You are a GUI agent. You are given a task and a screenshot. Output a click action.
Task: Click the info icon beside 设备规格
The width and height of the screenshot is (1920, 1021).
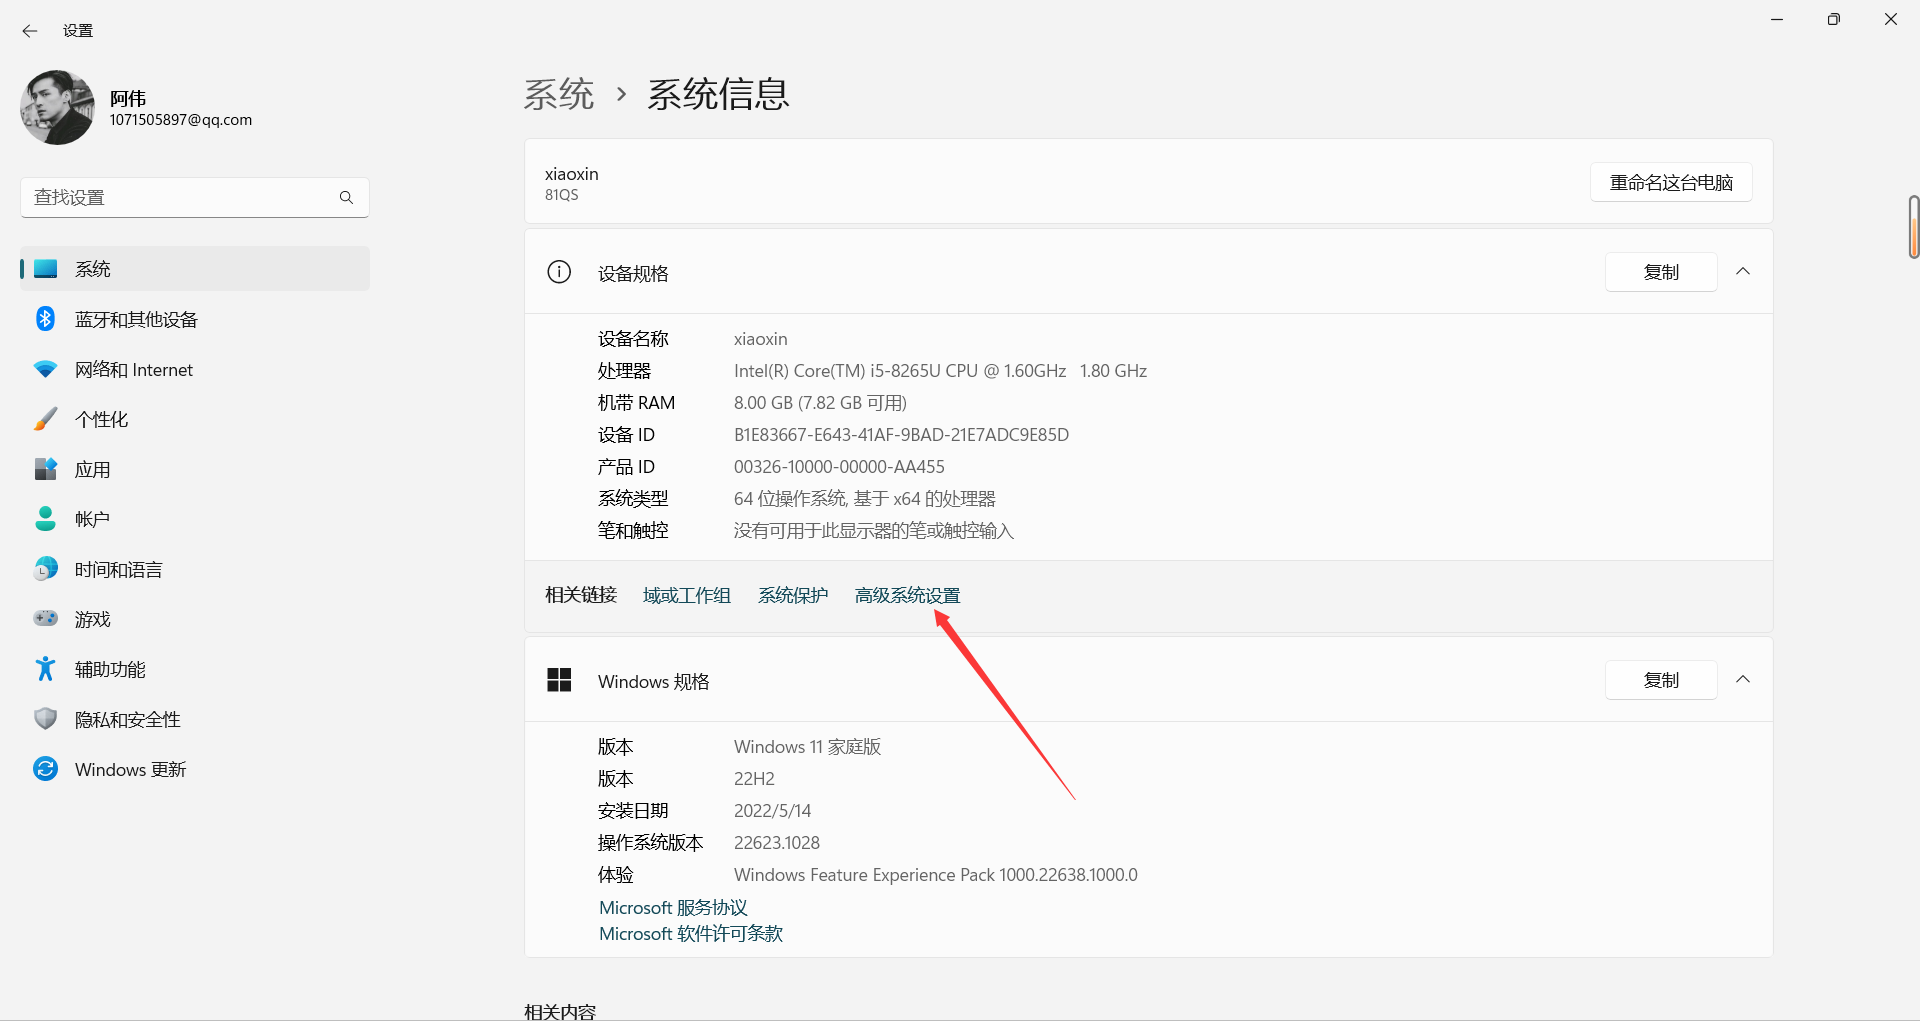coord(559,272)
